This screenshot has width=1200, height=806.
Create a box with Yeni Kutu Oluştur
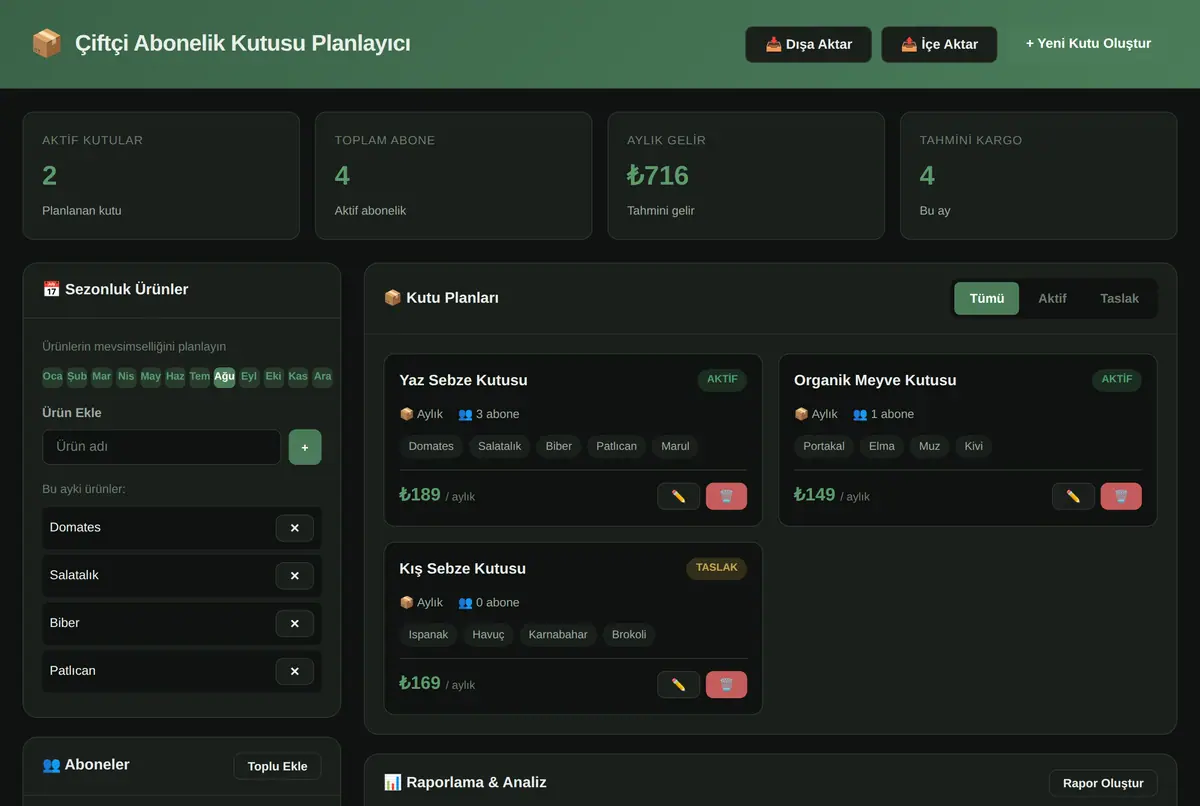point(1088,44)
